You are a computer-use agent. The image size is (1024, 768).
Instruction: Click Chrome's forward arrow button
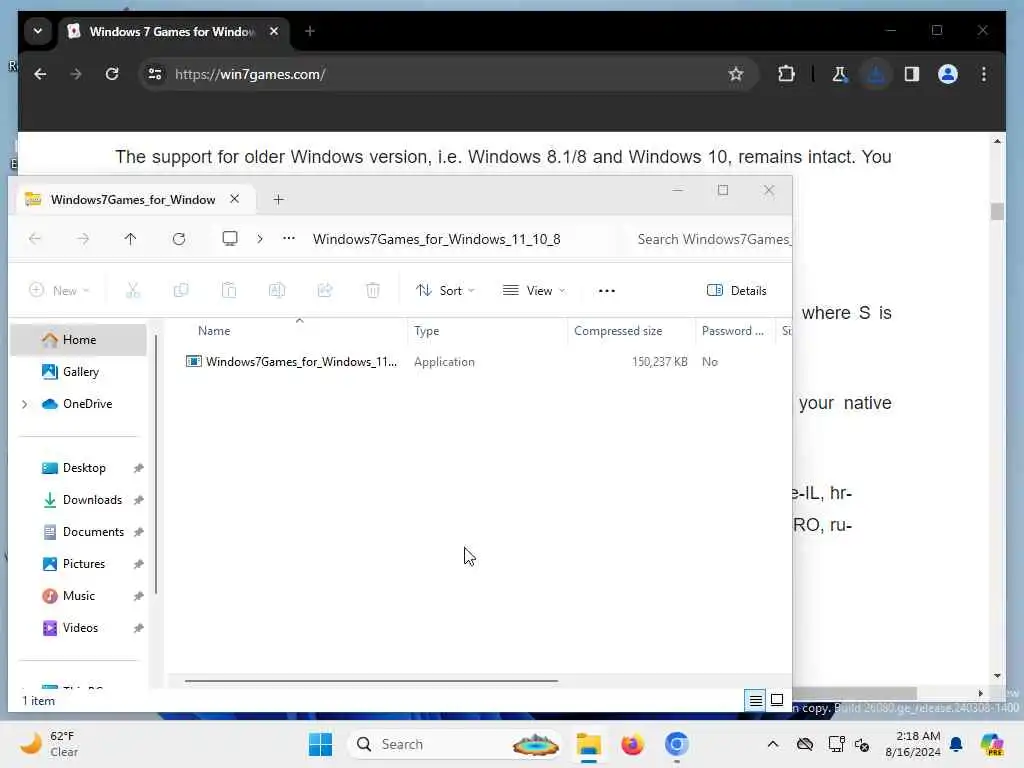pos(76,74)
